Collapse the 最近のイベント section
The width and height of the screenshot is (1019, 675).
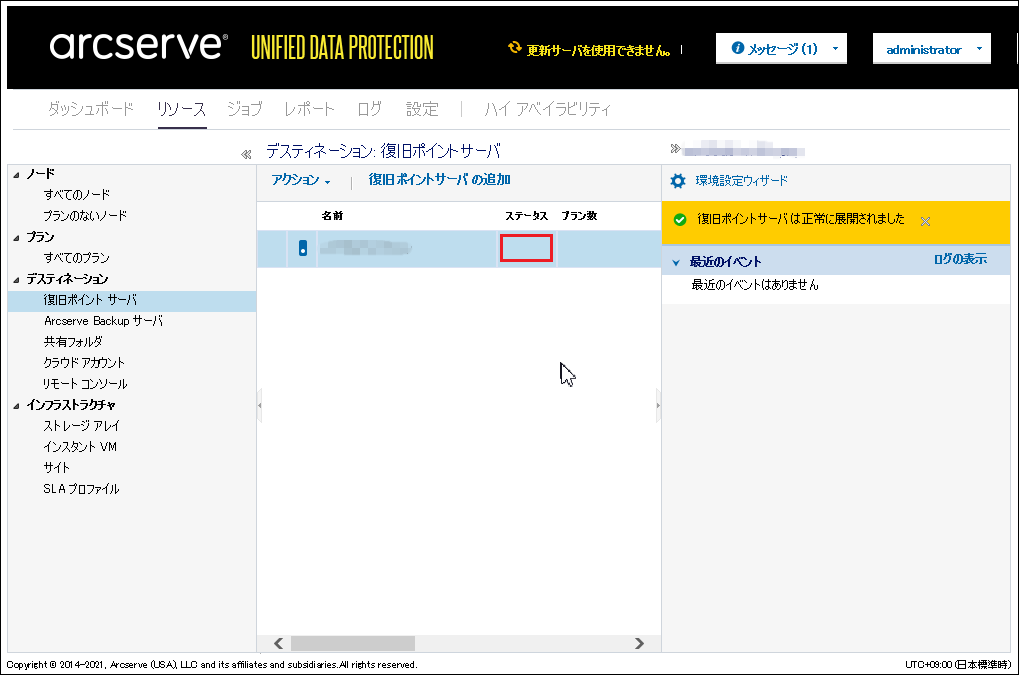676,262
